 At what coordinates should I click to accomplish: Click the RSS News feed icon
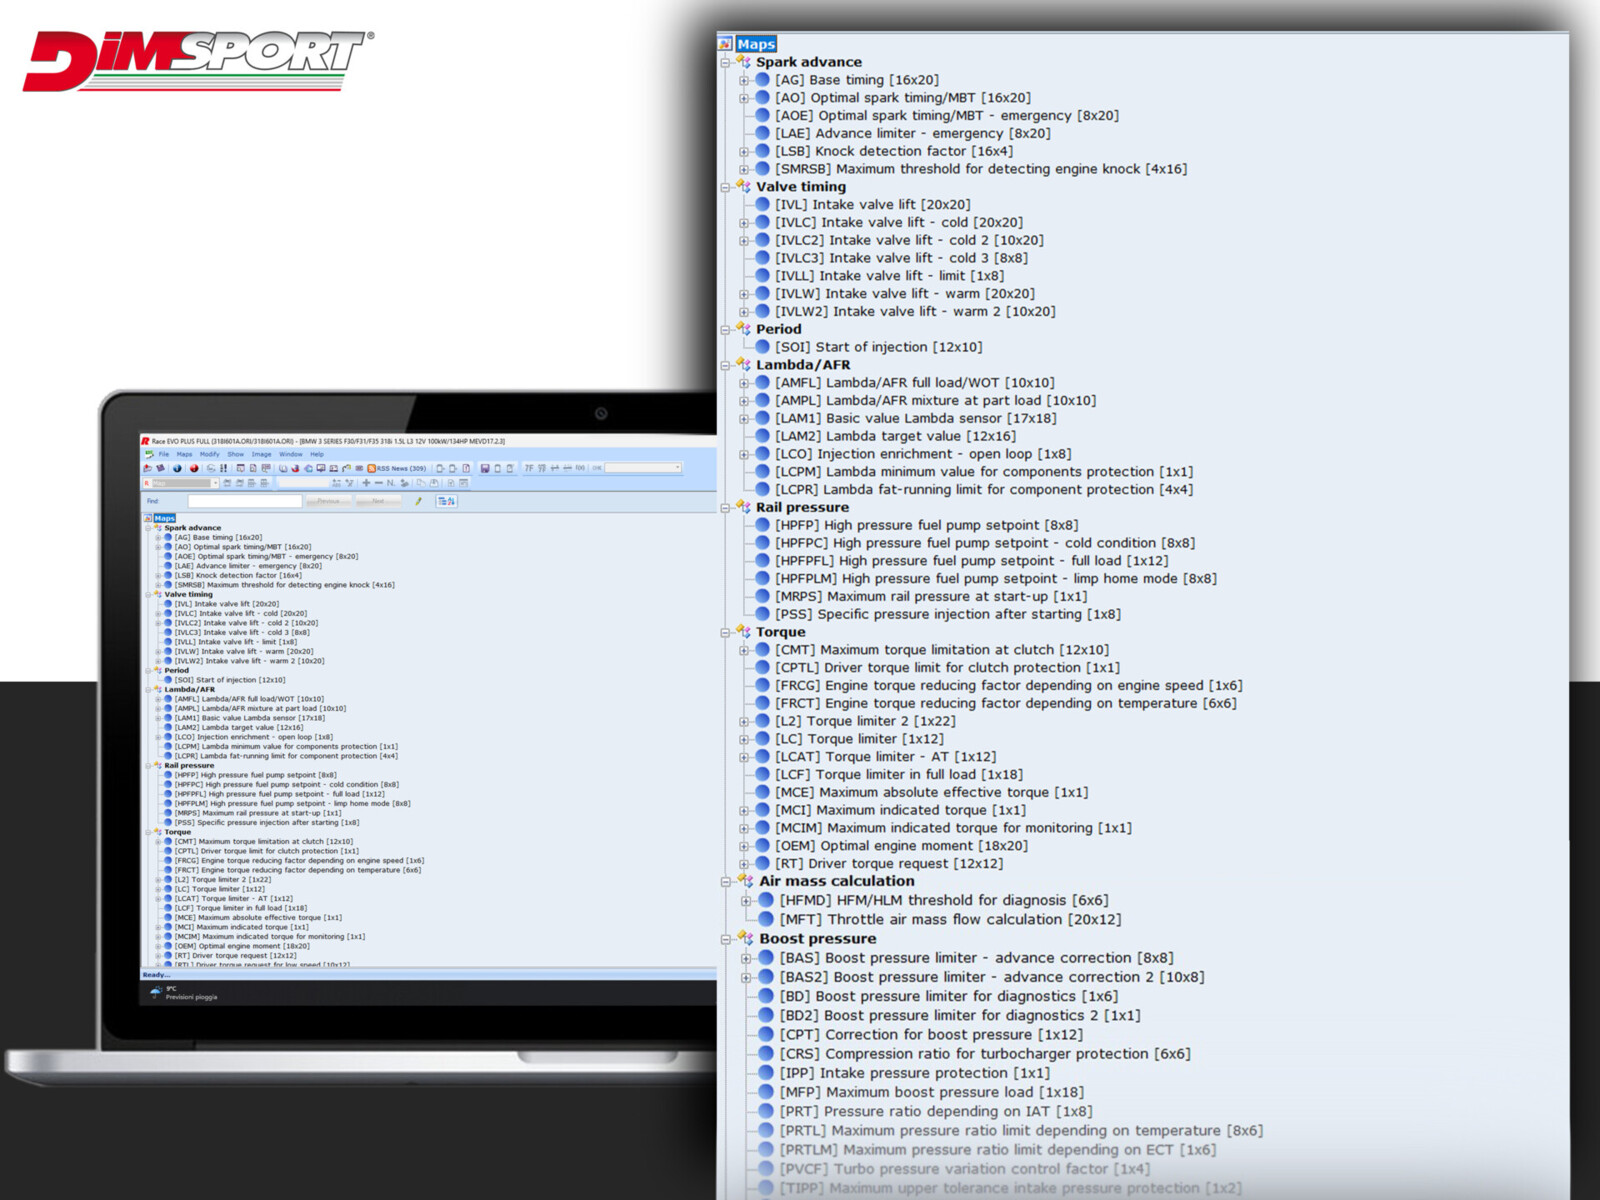point(372,468)
